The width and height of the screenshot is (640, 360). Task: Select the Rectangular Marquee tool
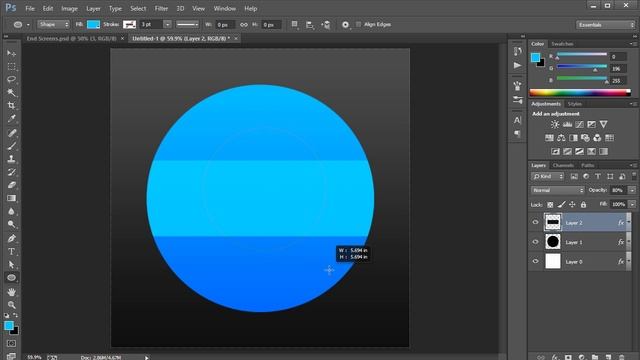click(x=11, y=67)
